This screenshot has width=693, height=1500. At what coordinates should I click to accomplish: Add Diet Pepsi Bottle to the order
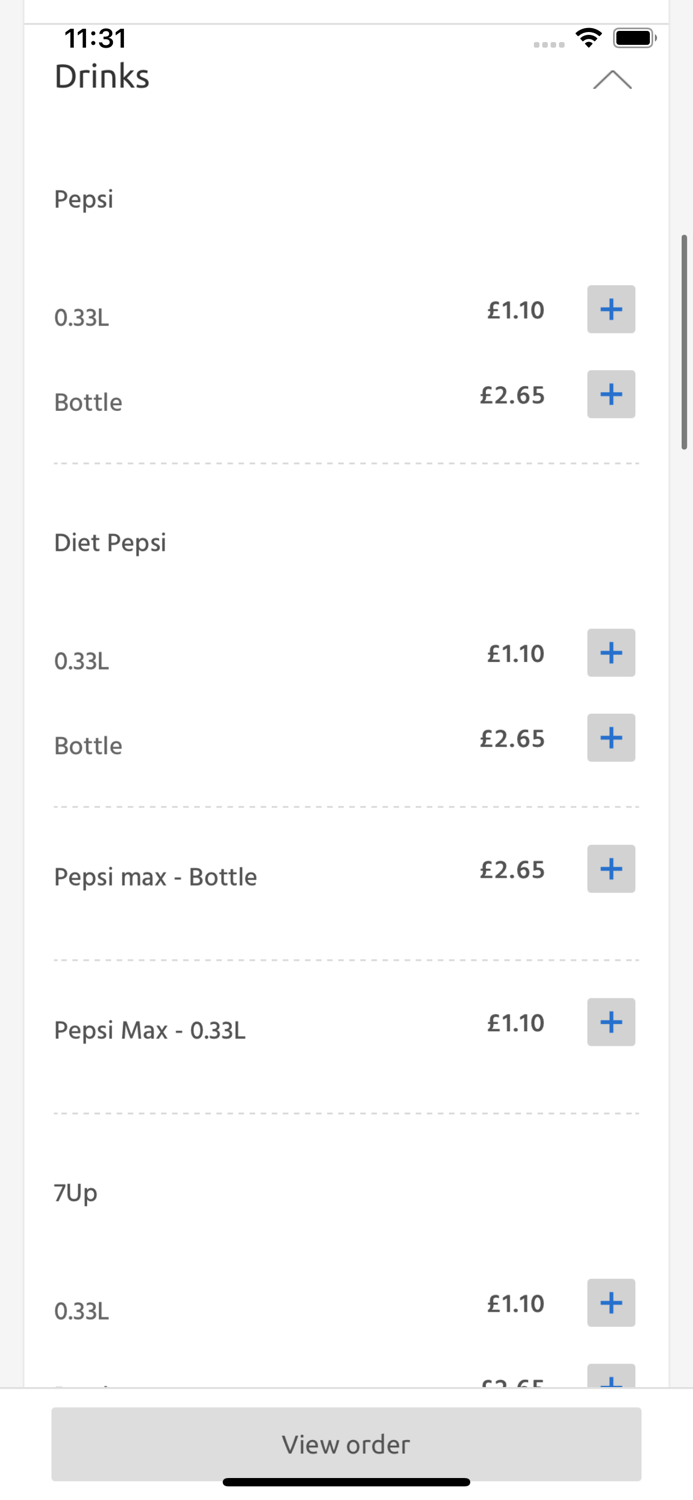click(610, 738)
